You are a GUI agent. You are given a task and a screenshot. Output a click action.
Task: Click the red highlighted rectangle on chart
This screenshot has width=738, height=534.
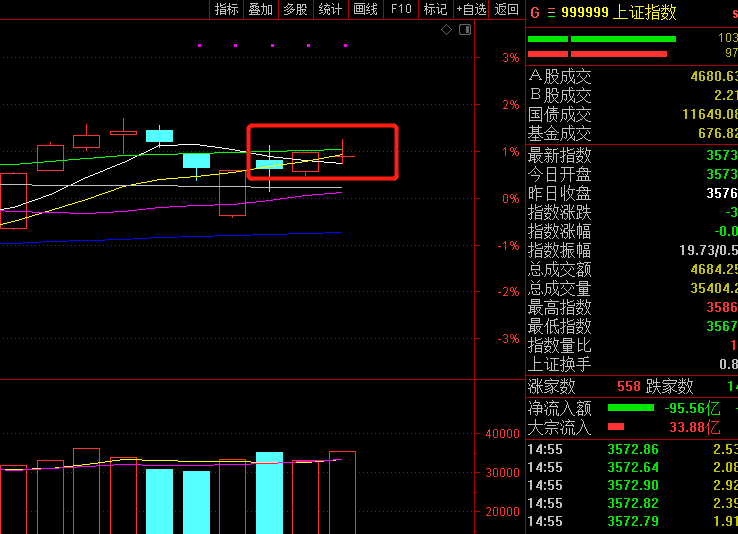322,151
